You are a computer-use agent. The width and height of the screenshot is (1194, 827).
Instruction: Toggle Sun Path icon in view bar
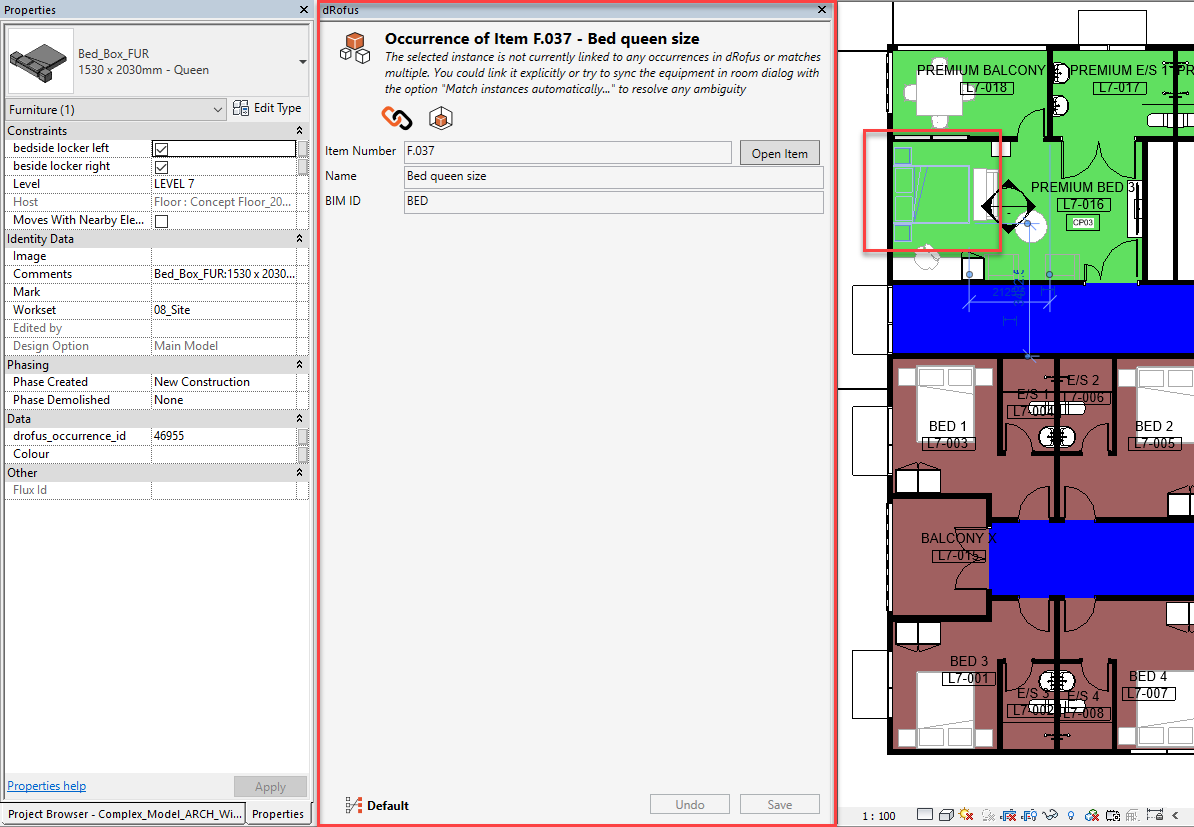[x=966, y=815]
